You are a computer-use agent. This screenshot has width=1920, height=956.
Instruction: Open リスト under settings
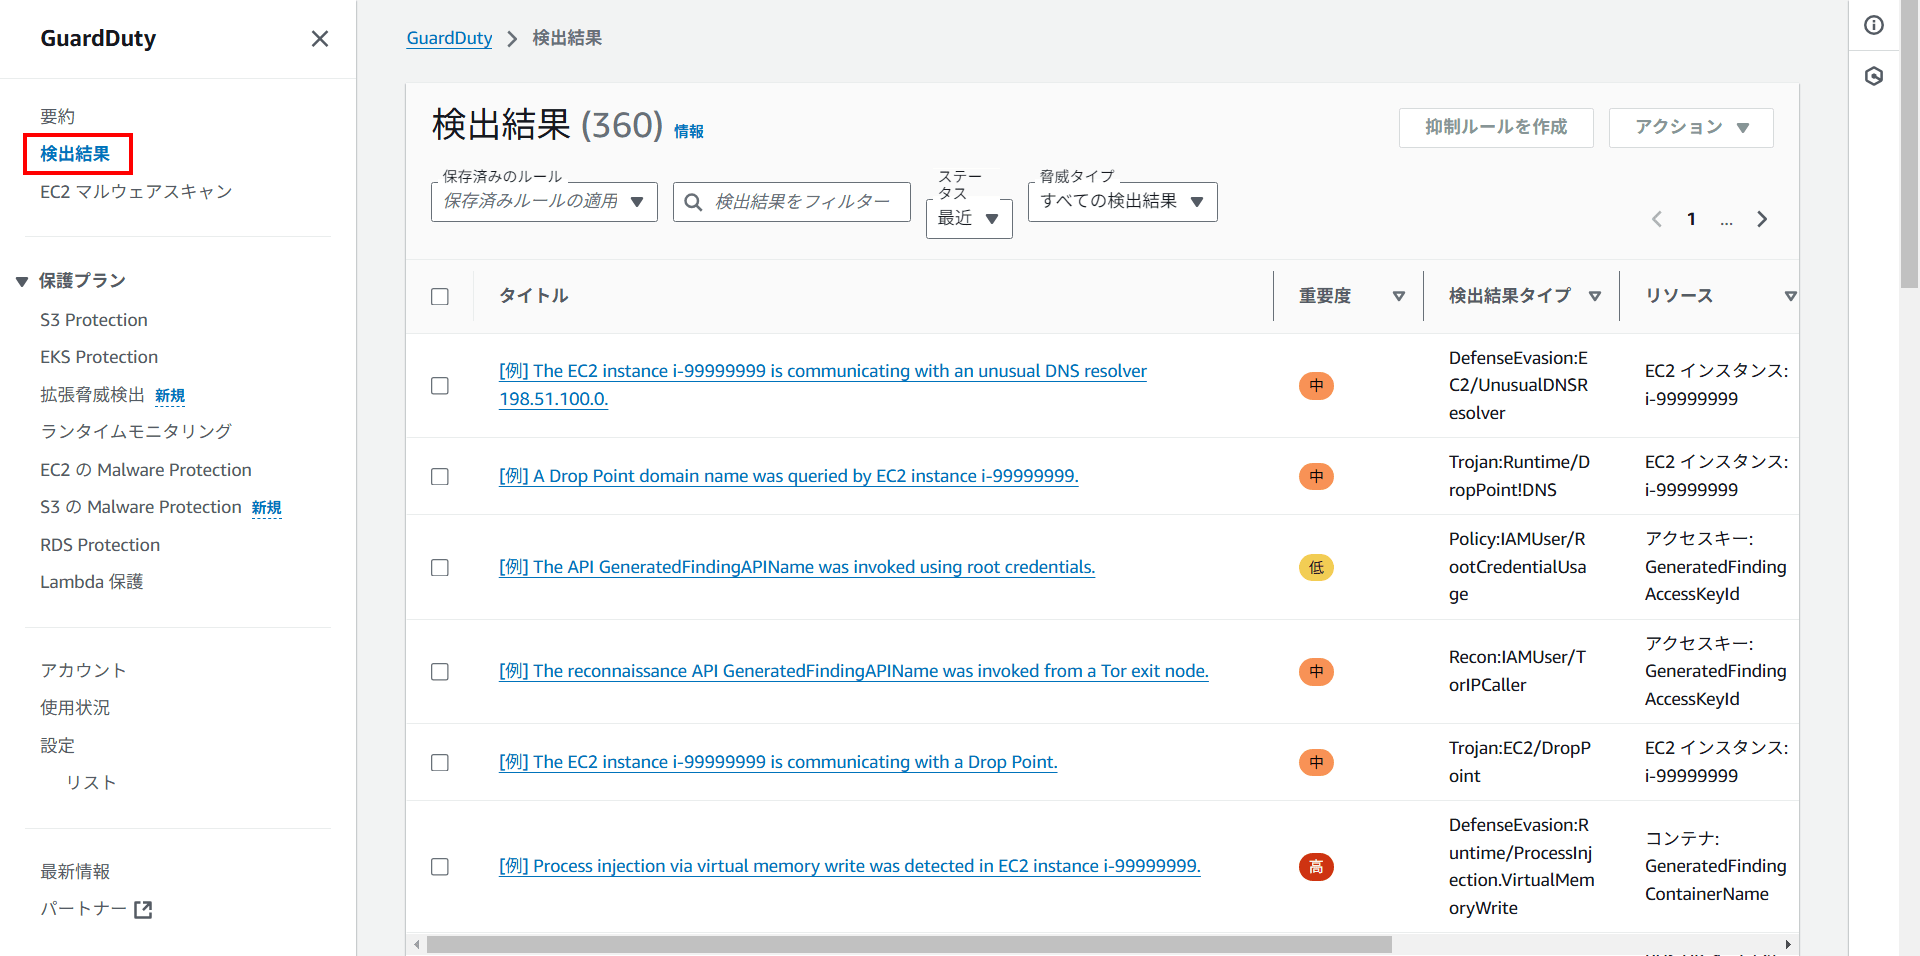pos(92,783)
